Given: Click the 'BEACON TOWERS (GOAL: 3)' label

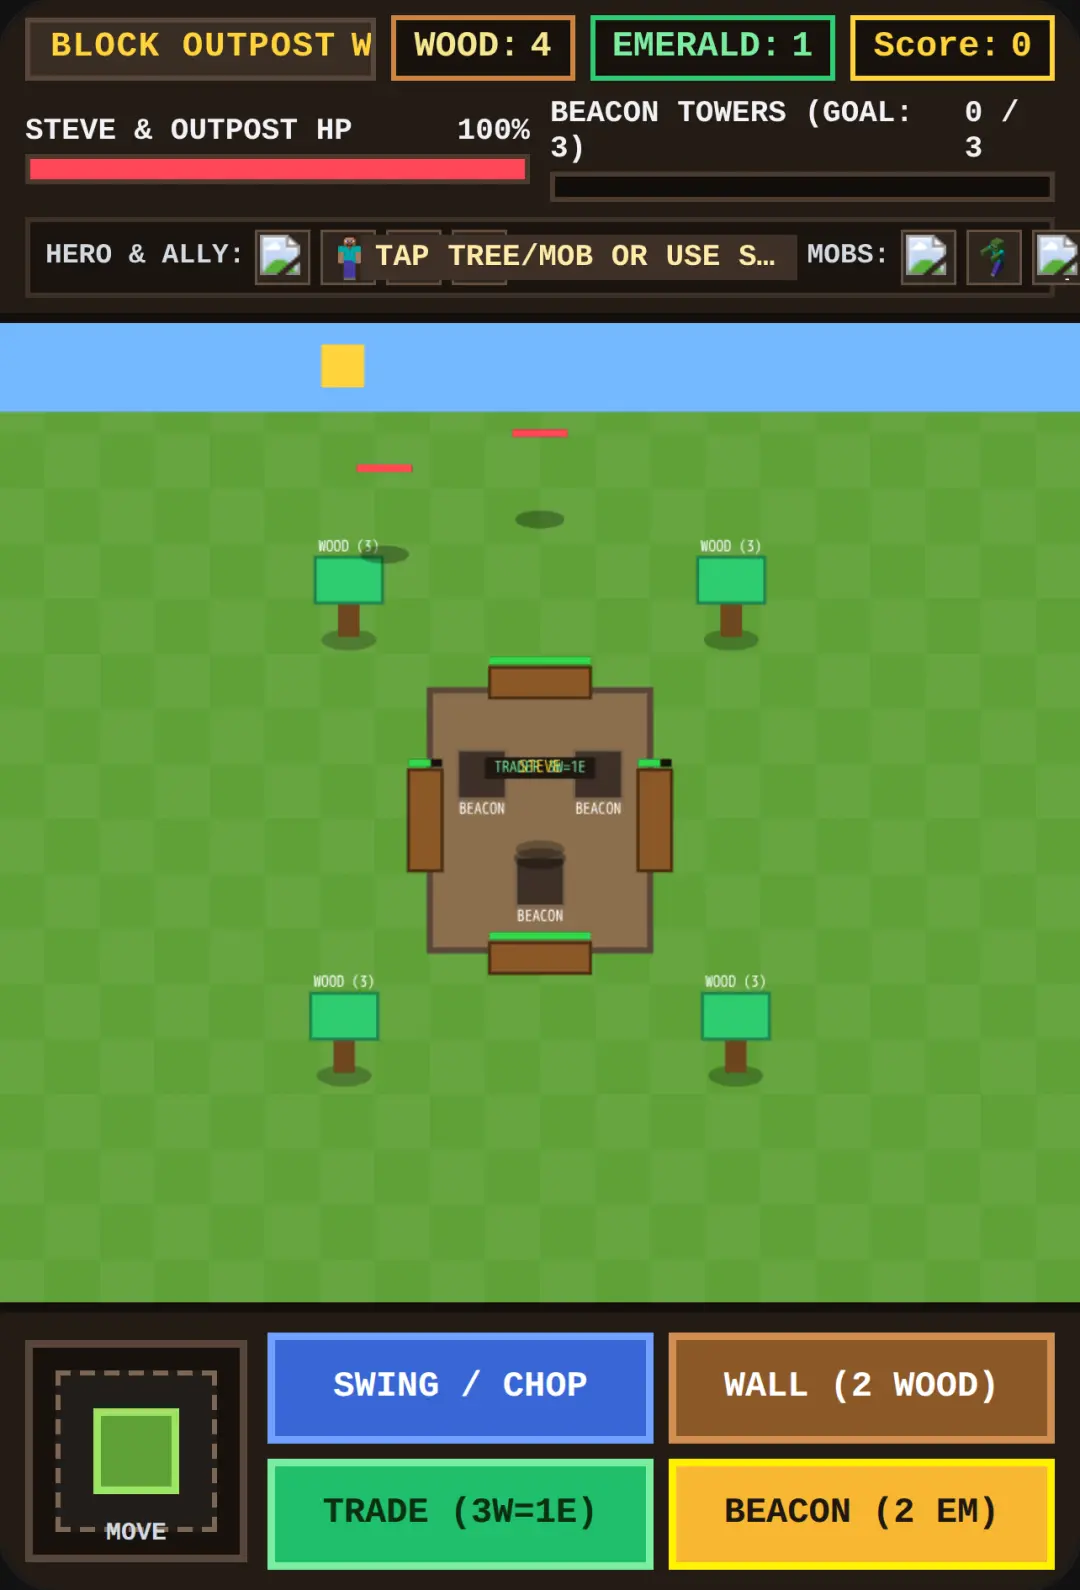Looking at the screenshot, I should (730, 130).
